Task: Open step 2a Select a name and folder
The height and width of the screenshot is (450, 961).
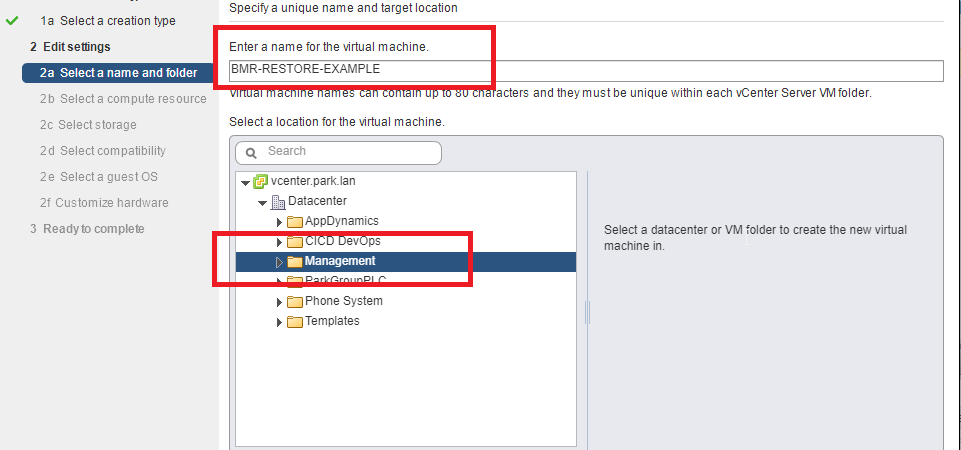Action: coord(118,72)
